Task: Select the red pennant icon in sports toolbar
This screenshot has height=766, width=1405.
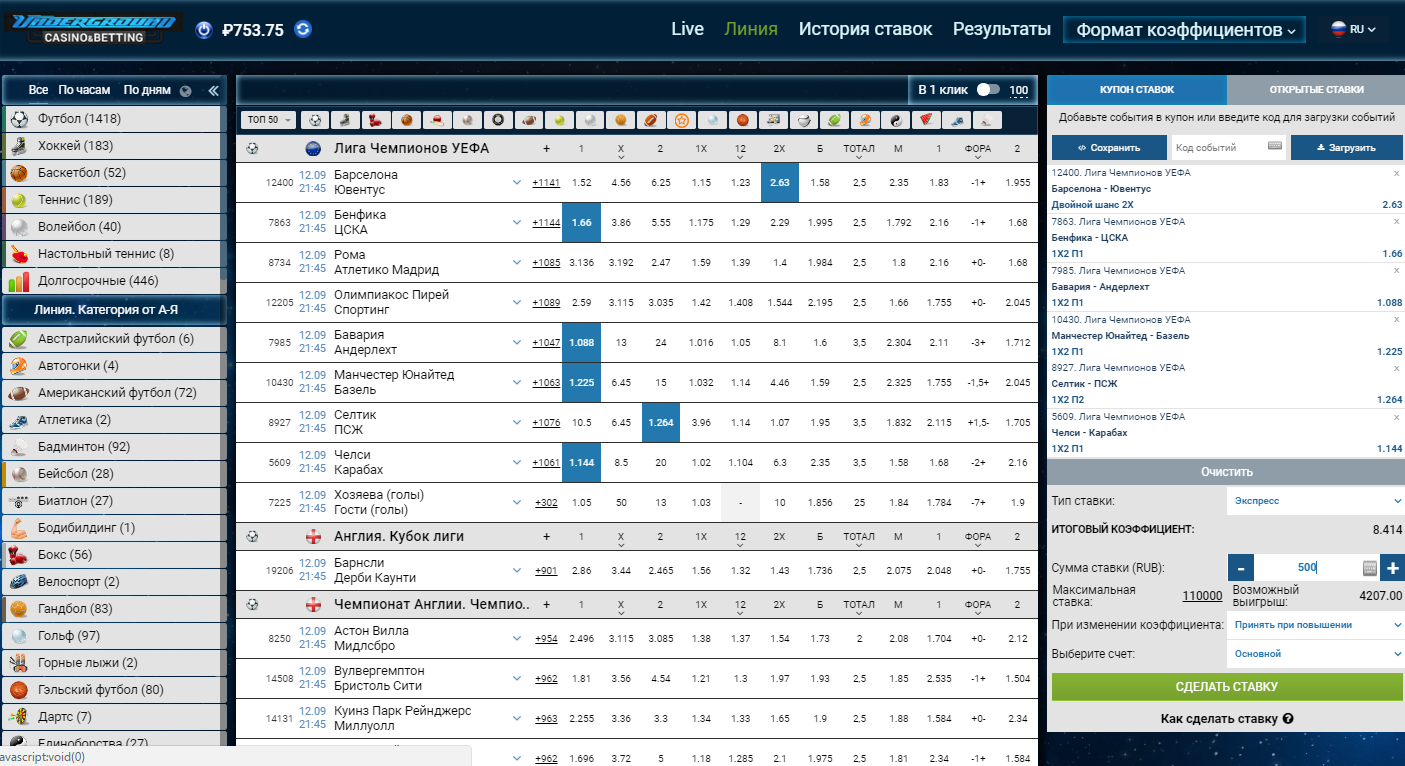Action: [x=926, y=120]
